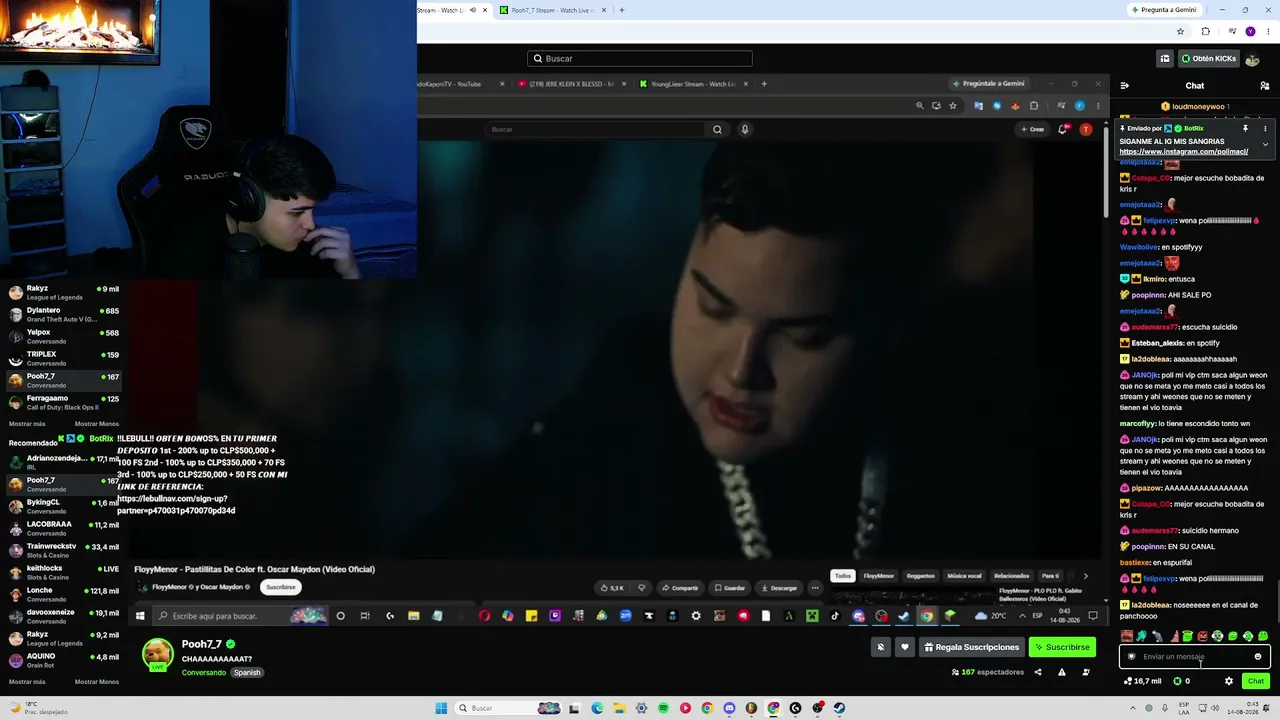1280x720 pixels.
Task: Open the browser extensions puzzle icon
Action: (1205, 31)
